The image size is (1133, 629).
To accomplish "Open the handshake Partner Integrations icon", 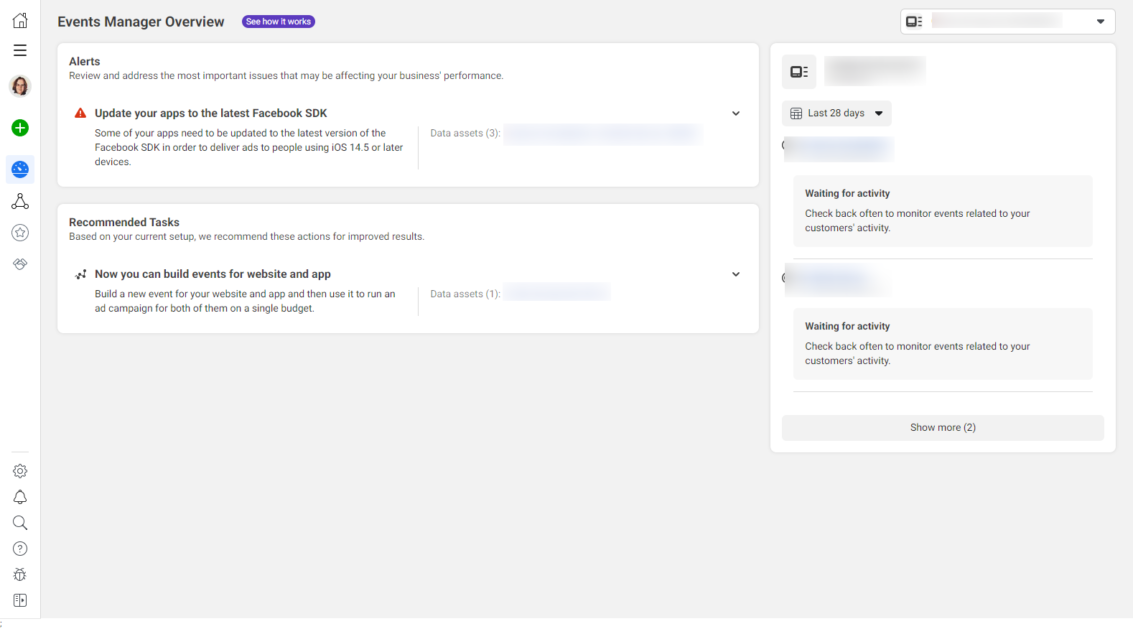I will point(20,263).
